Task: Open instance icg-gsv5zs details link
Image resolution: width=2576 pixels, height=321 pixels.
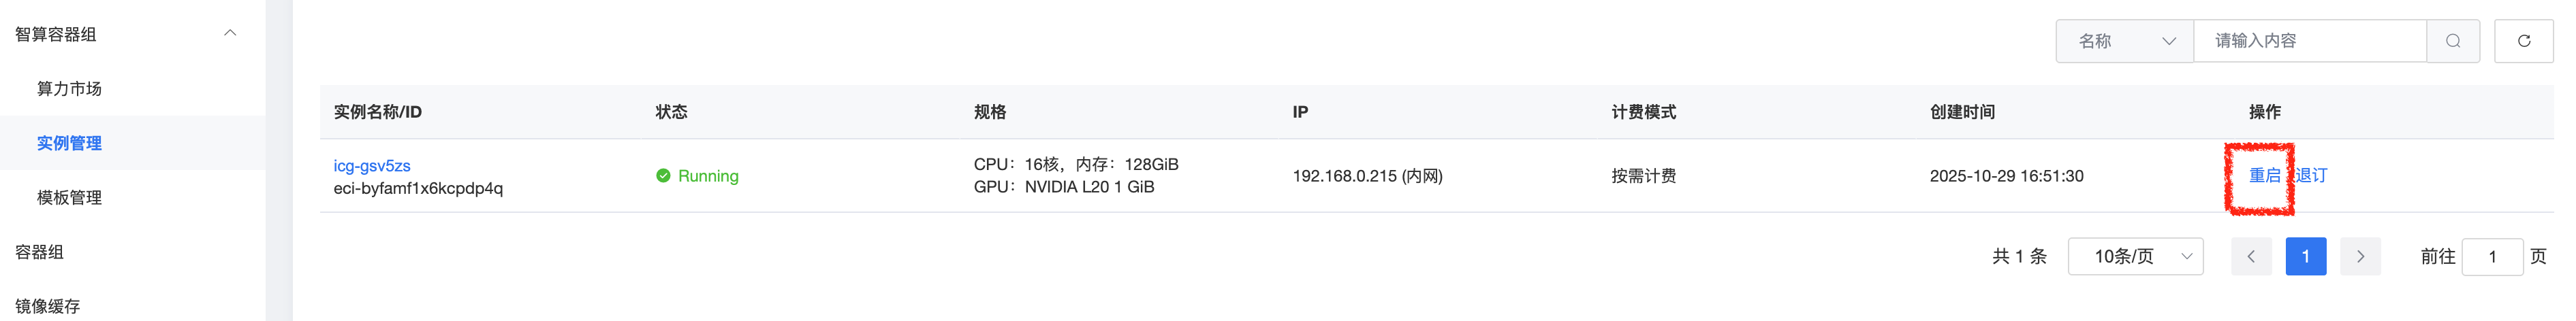Action: point(372,166)
